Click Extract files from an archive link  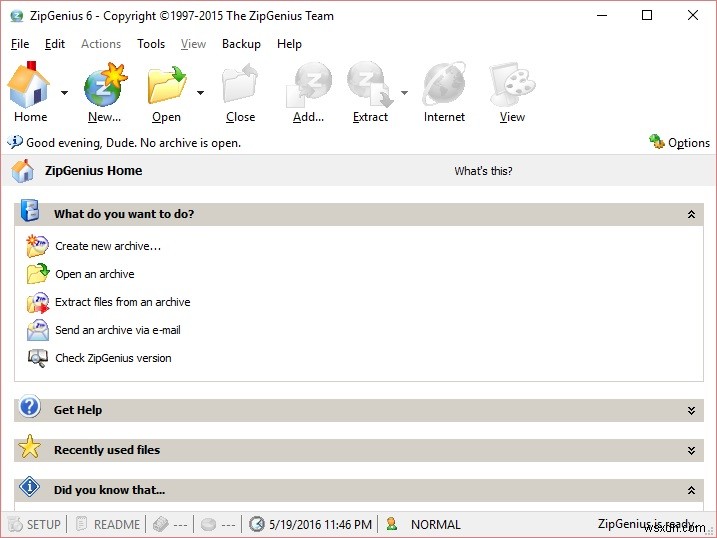point(123,302)
